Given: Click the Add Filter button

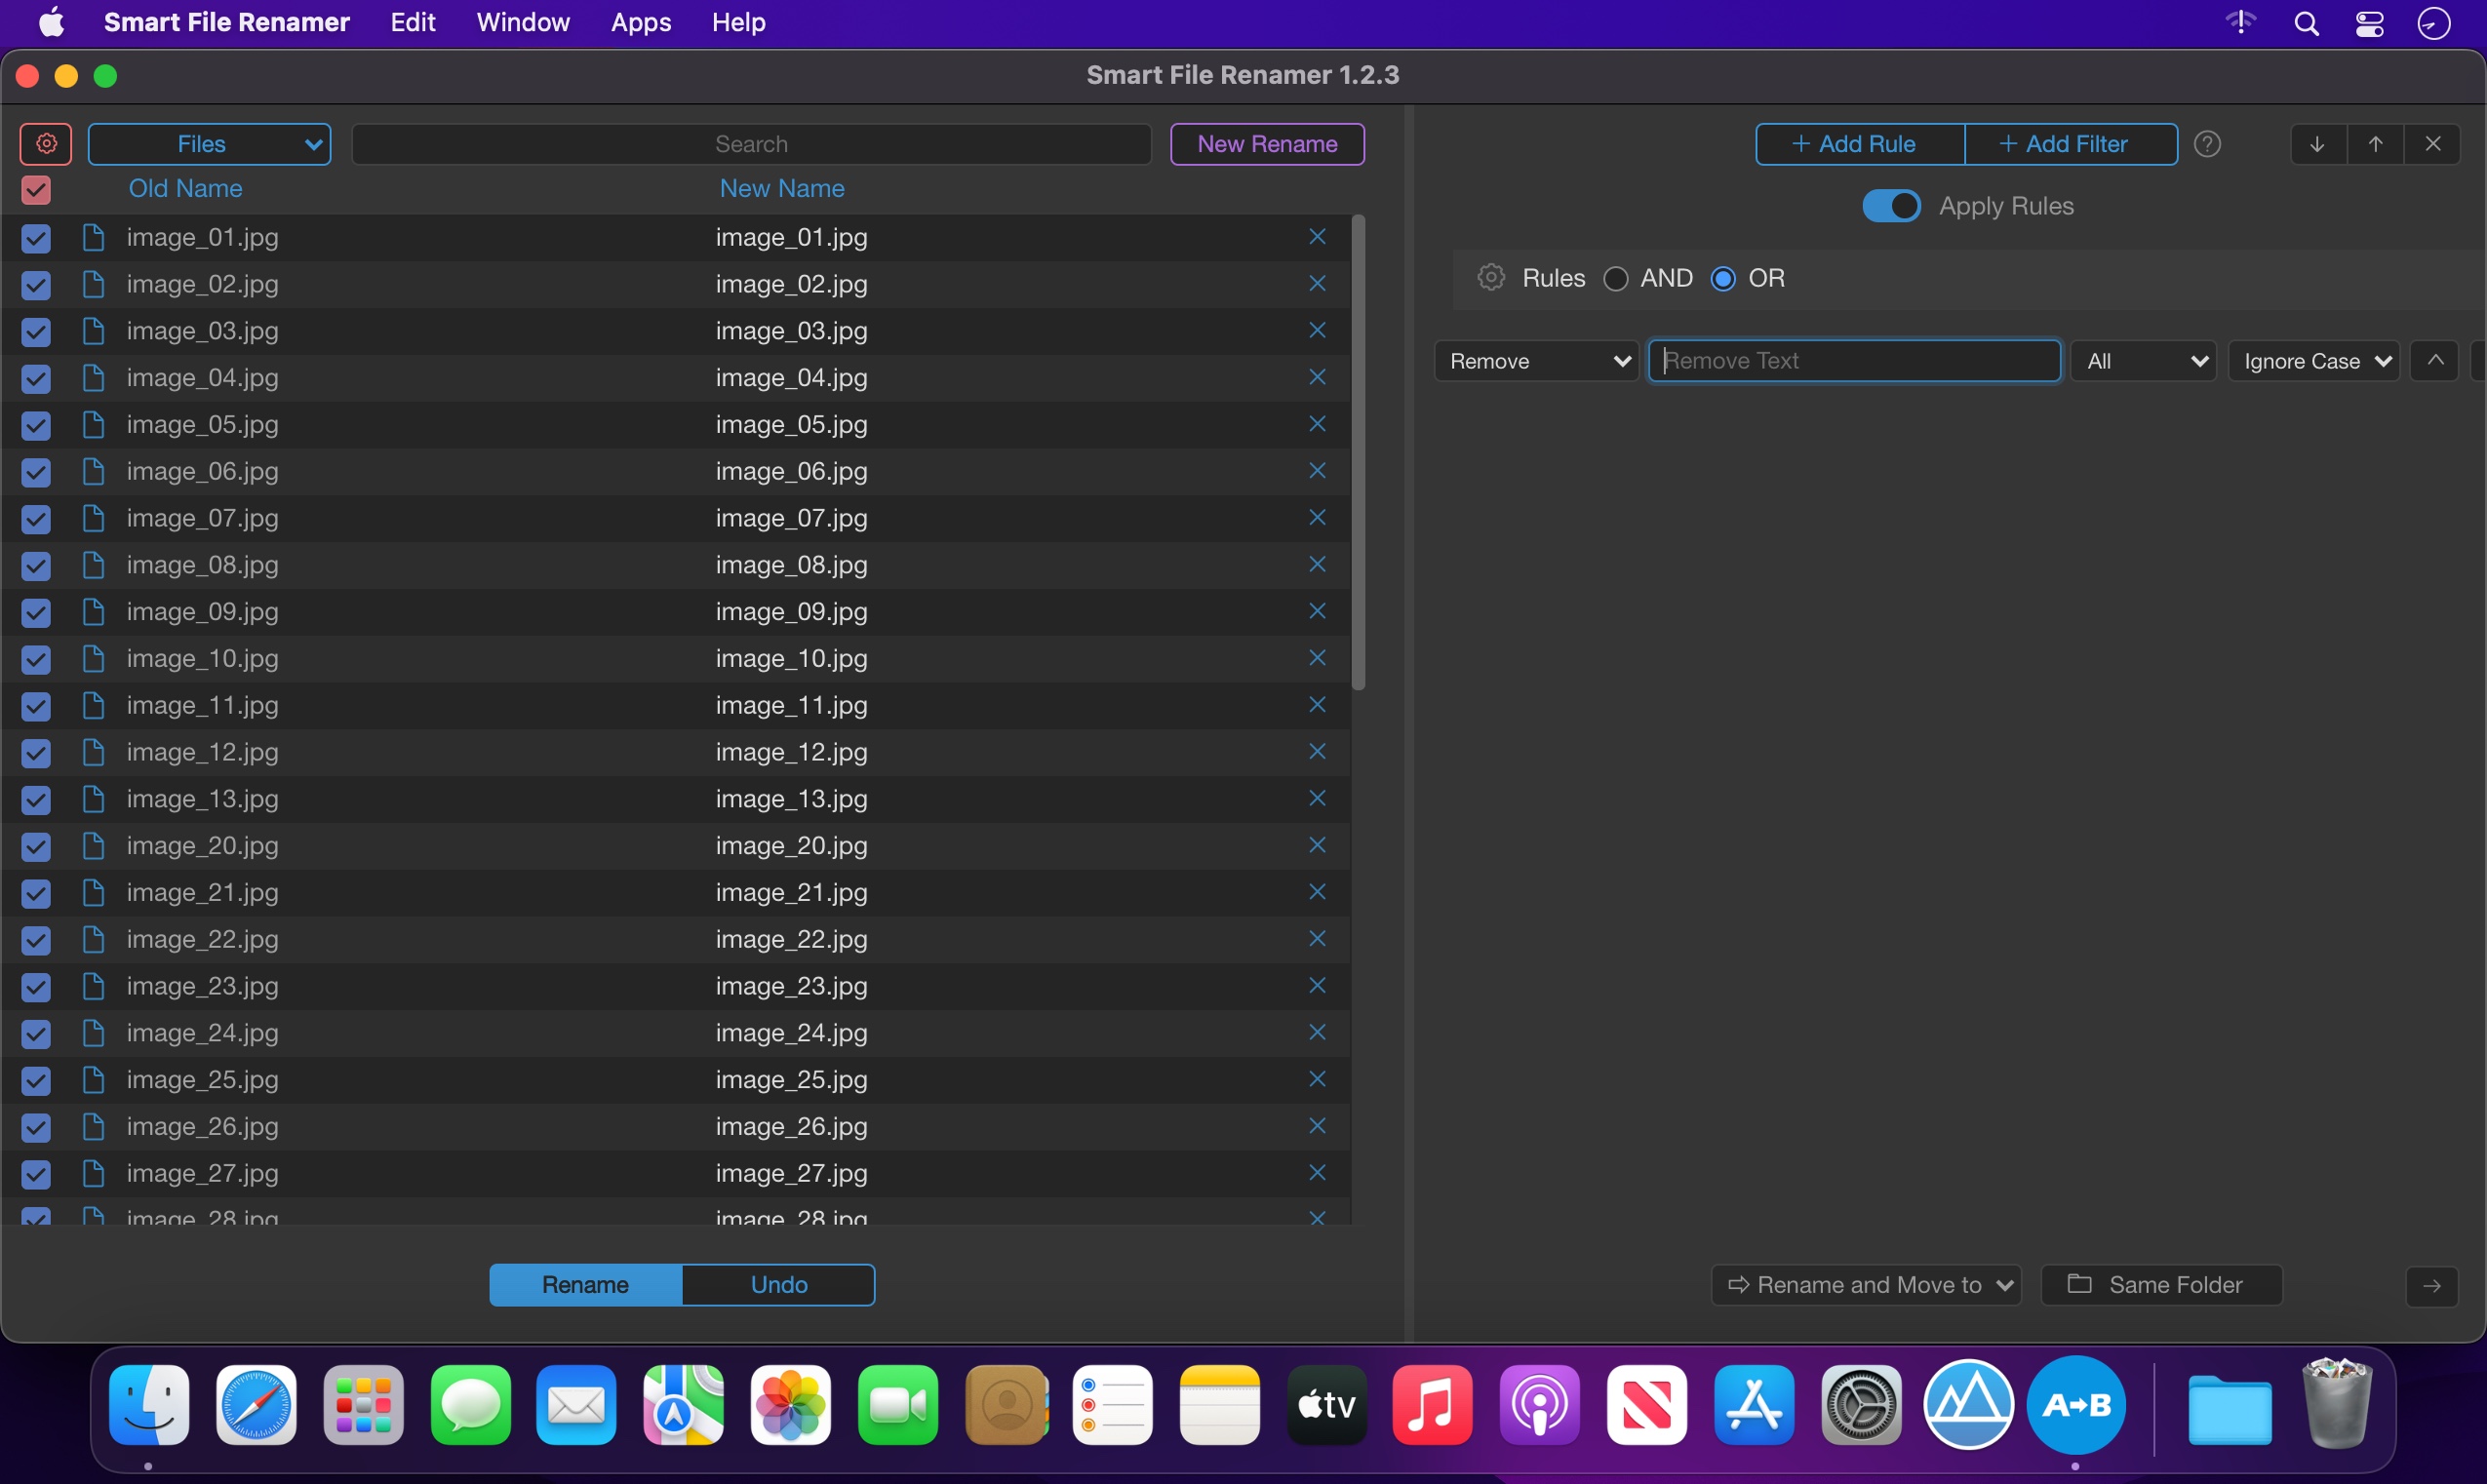Looking at the screenshot, I should [x=2071, y=144].
